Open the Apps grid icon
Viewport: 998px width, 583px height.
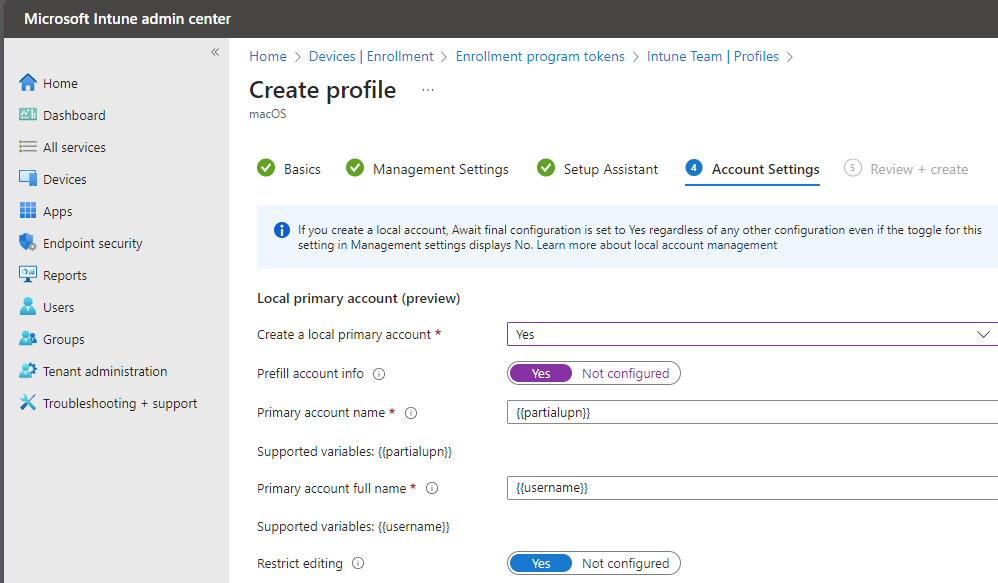click(x=28, y=210)
